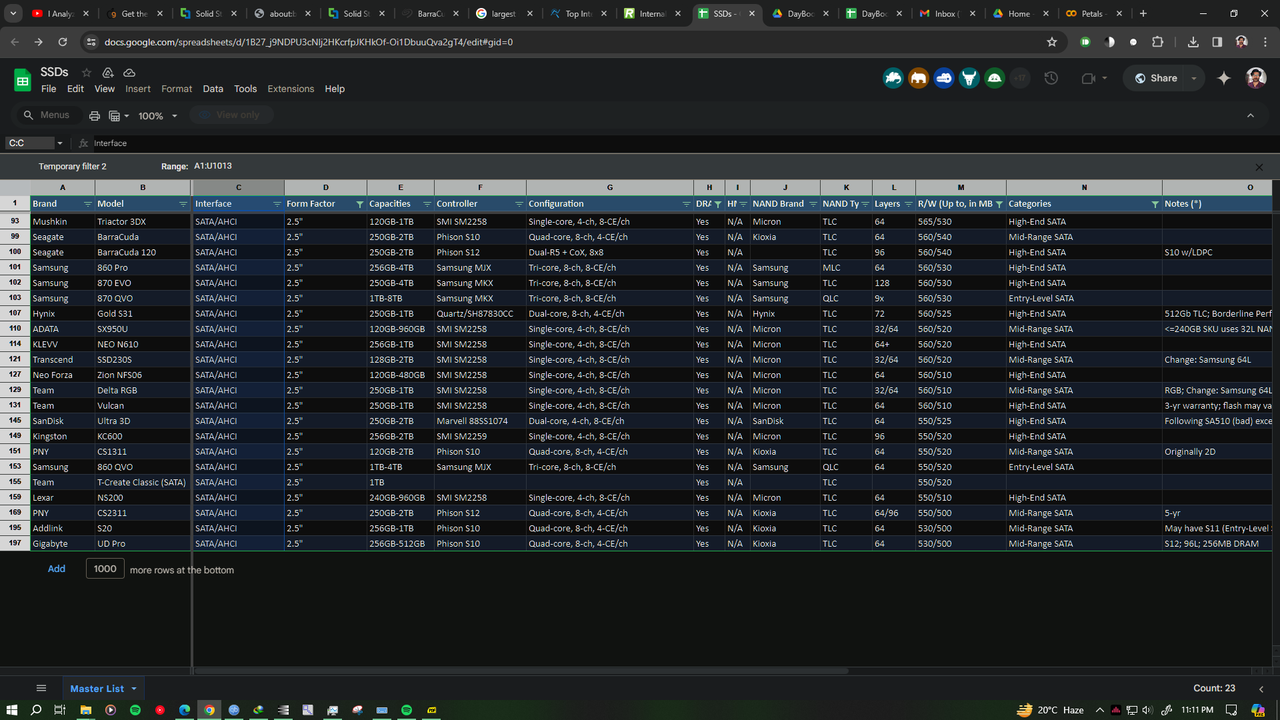
Task: Open the Google account profile picture
Action: coord(1256,78)
